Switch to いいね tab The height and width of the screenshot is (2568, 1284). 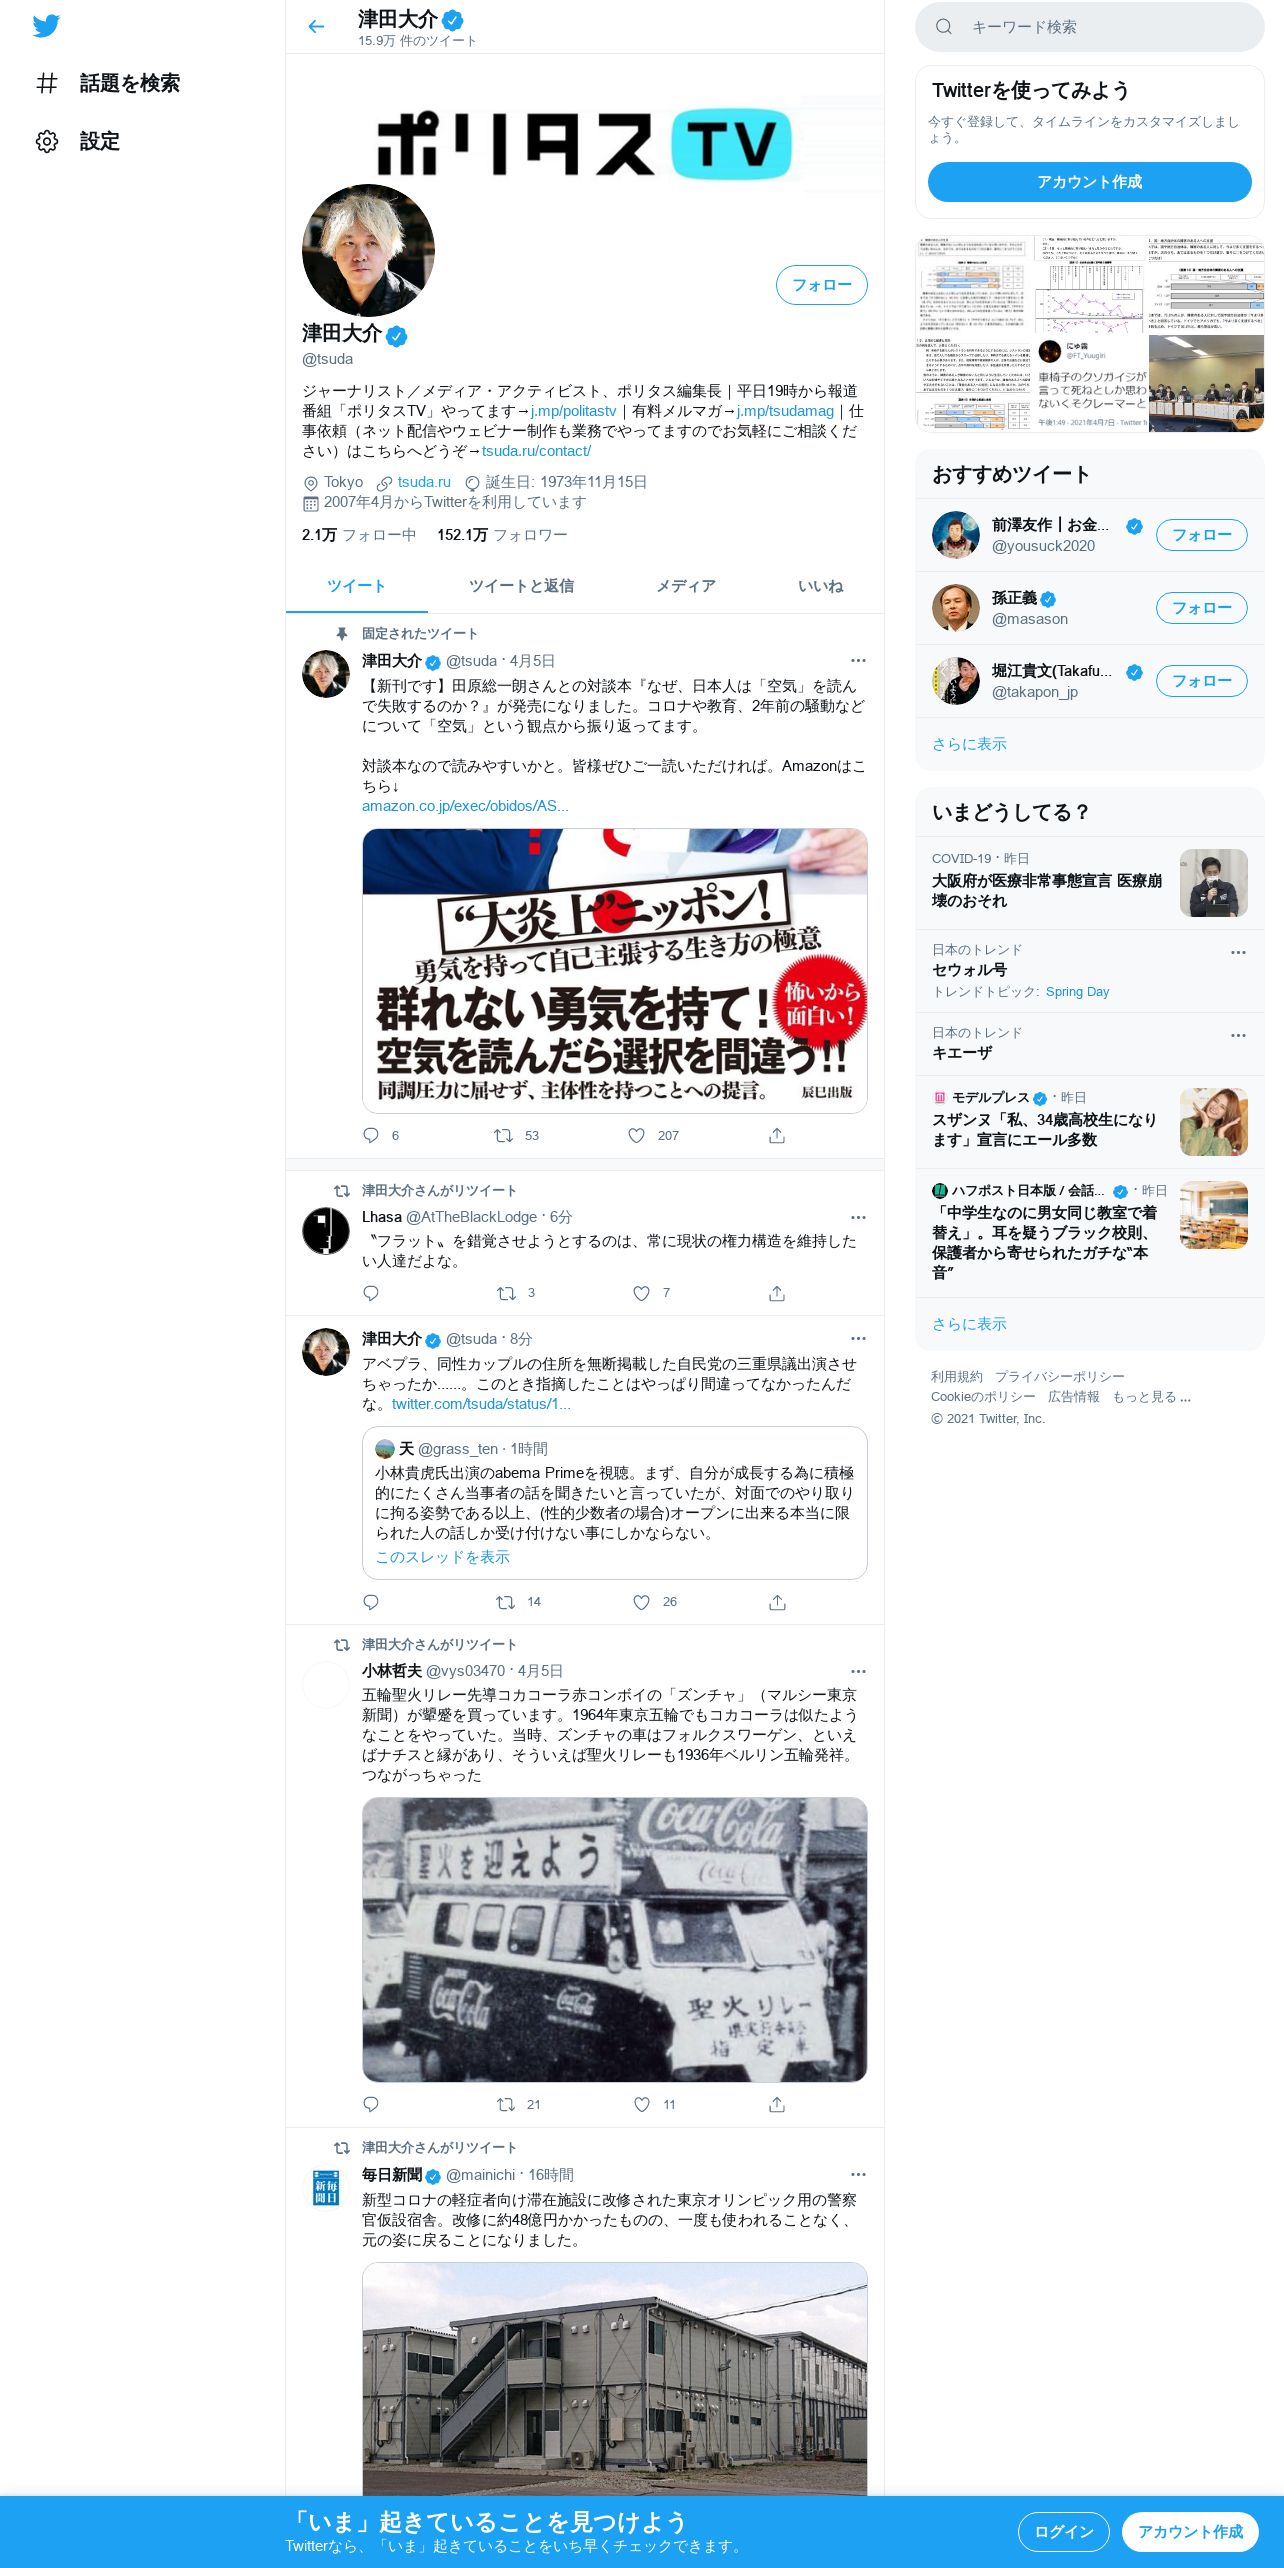820,586
